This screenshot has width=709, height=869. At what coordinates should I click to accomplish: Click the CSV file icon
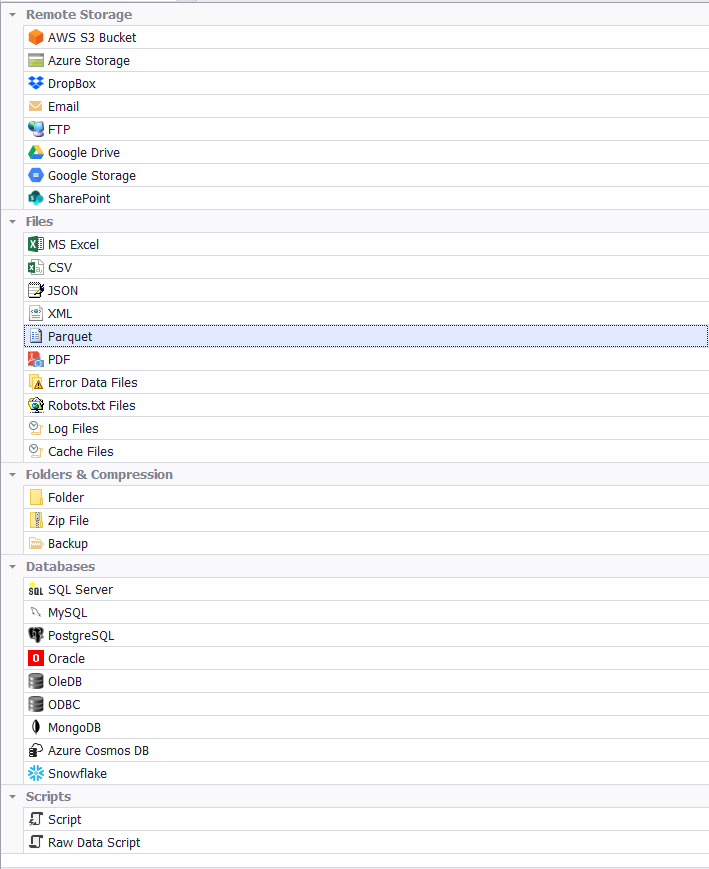(35, 267)
